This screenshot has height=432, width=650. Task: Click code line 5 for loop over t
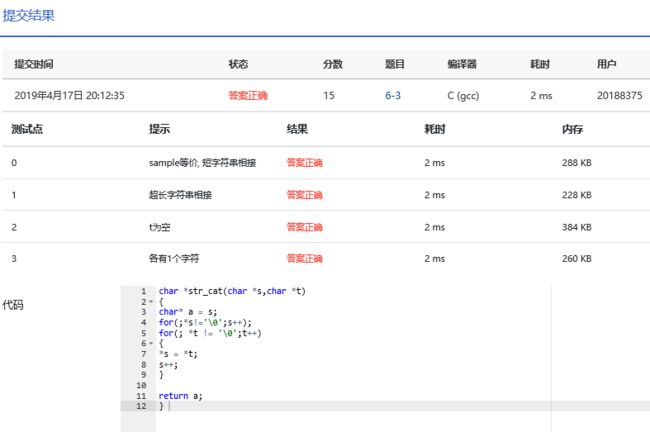click(210, 333)
